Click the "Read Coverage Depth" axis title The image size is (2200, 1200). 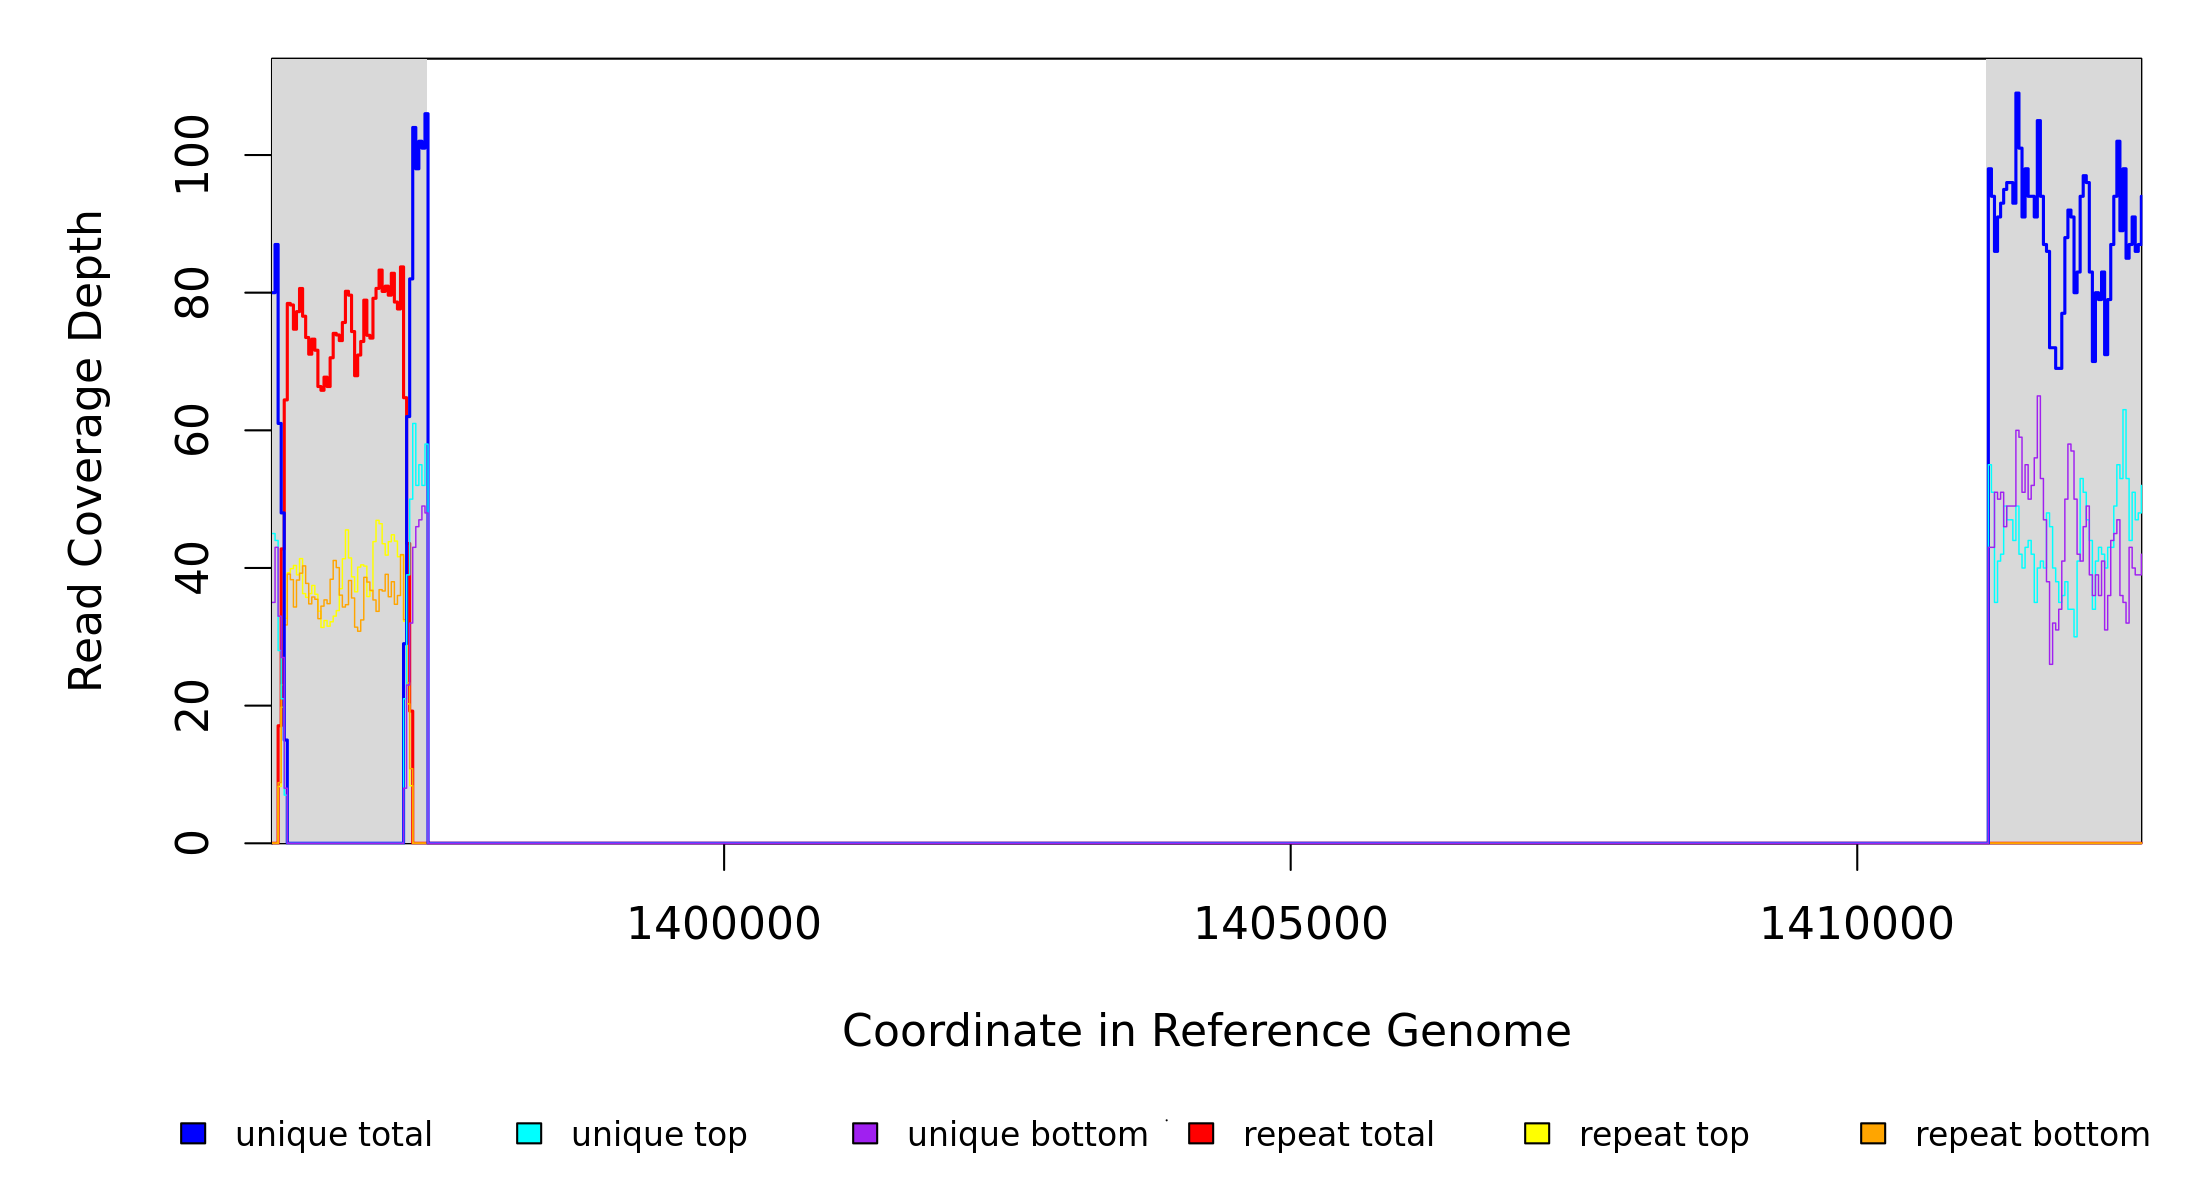(x=86, y=450)
